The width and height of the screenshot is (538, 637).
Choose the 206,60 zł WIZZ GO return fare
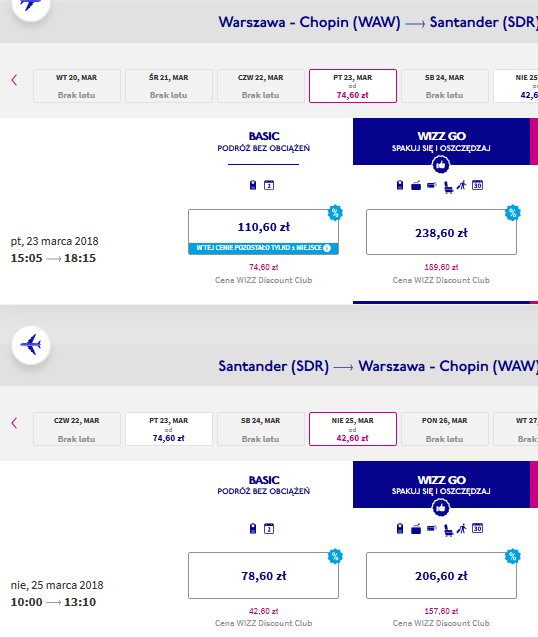pos(441,575)
